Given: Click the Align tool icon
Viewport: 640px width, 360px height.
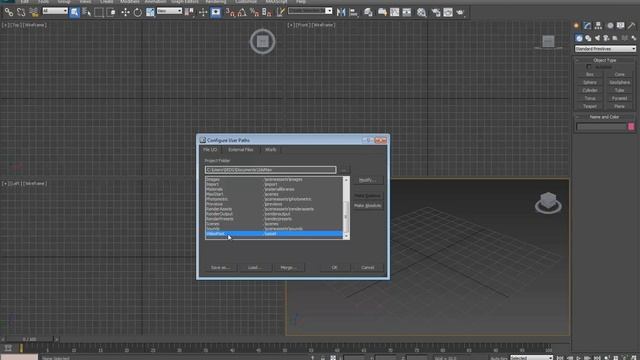Looking at the screenshot, I should tap(353, 12).
